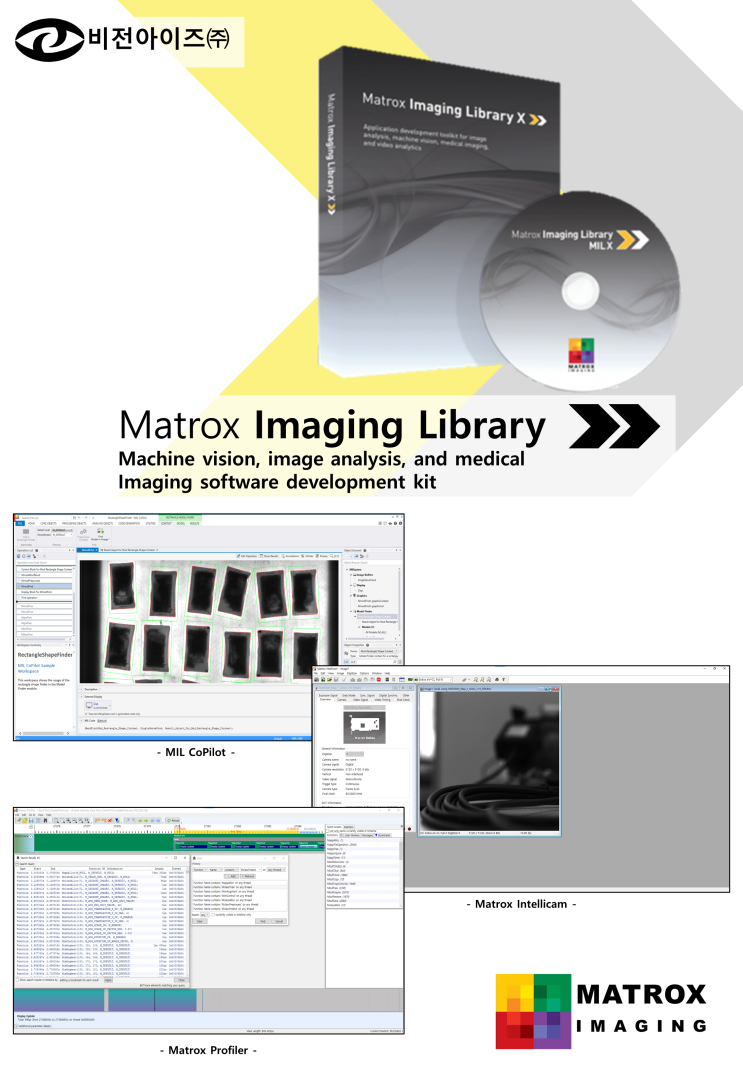Screen dimensions: 743x1073
Task: Click Cancel in the Profiler Find dialog
Action: click(279, 921)
